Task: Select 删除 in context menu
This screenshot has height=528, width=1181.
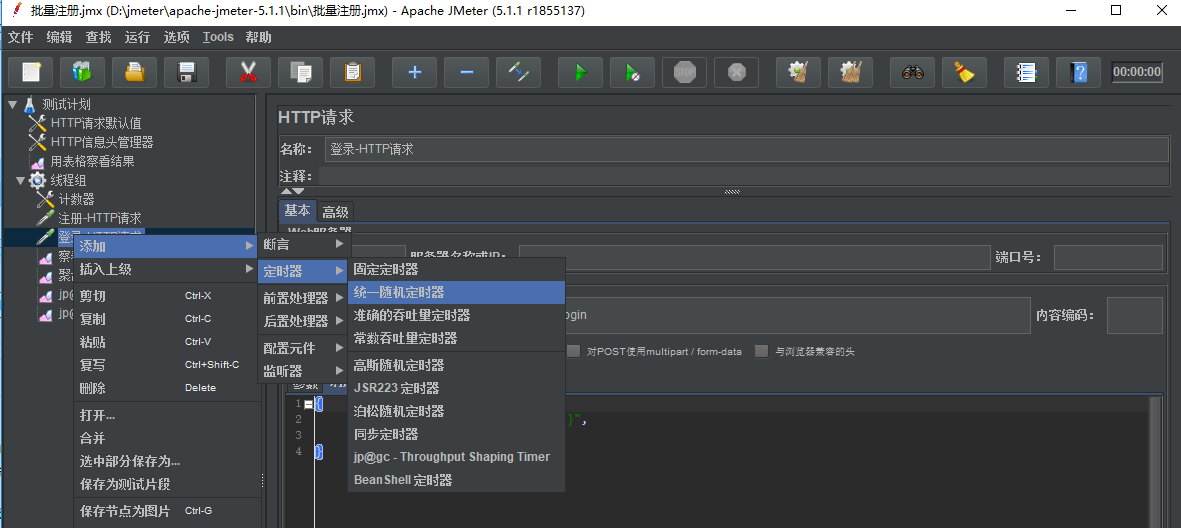Action: [166, 389]
